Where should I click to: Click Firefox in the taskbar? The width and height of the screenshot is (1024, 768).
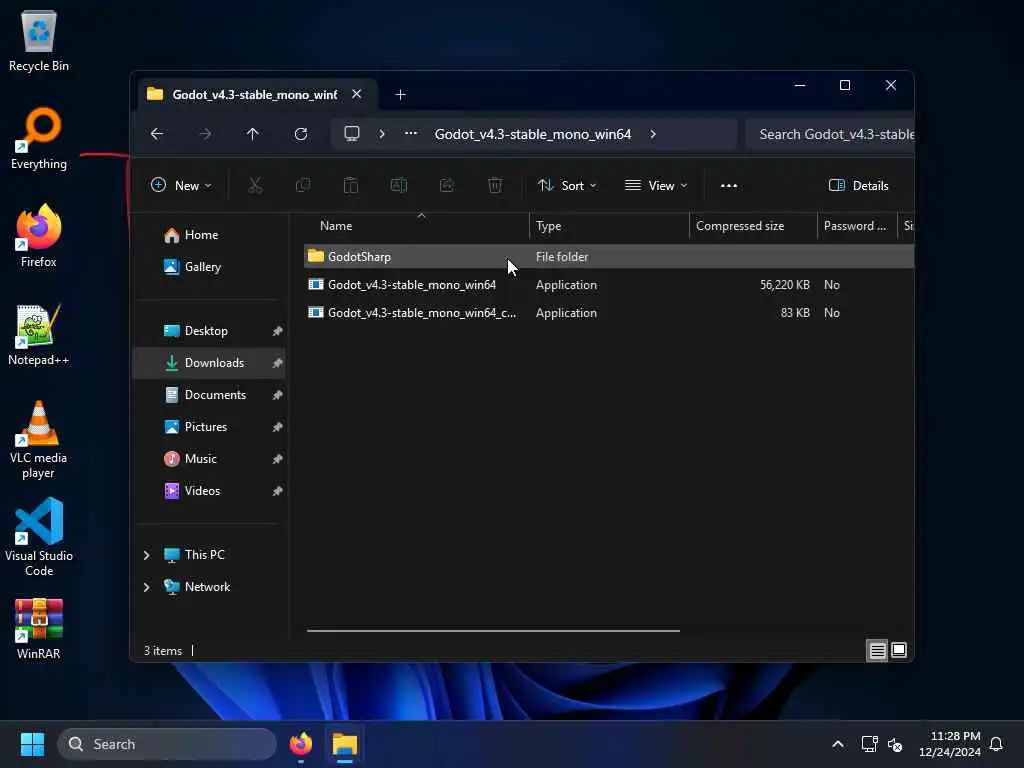[301, 744]
